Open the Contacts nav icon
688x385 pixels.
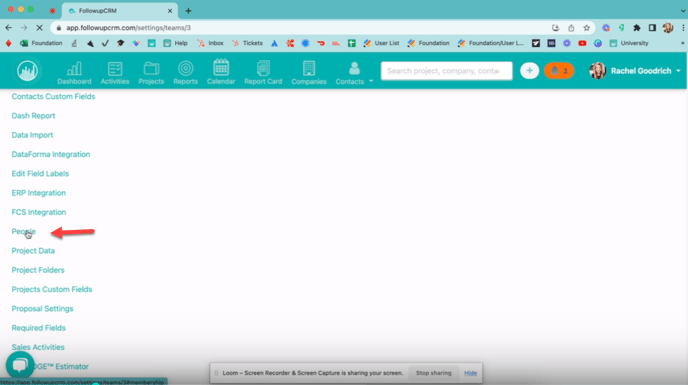click(350, 73)
